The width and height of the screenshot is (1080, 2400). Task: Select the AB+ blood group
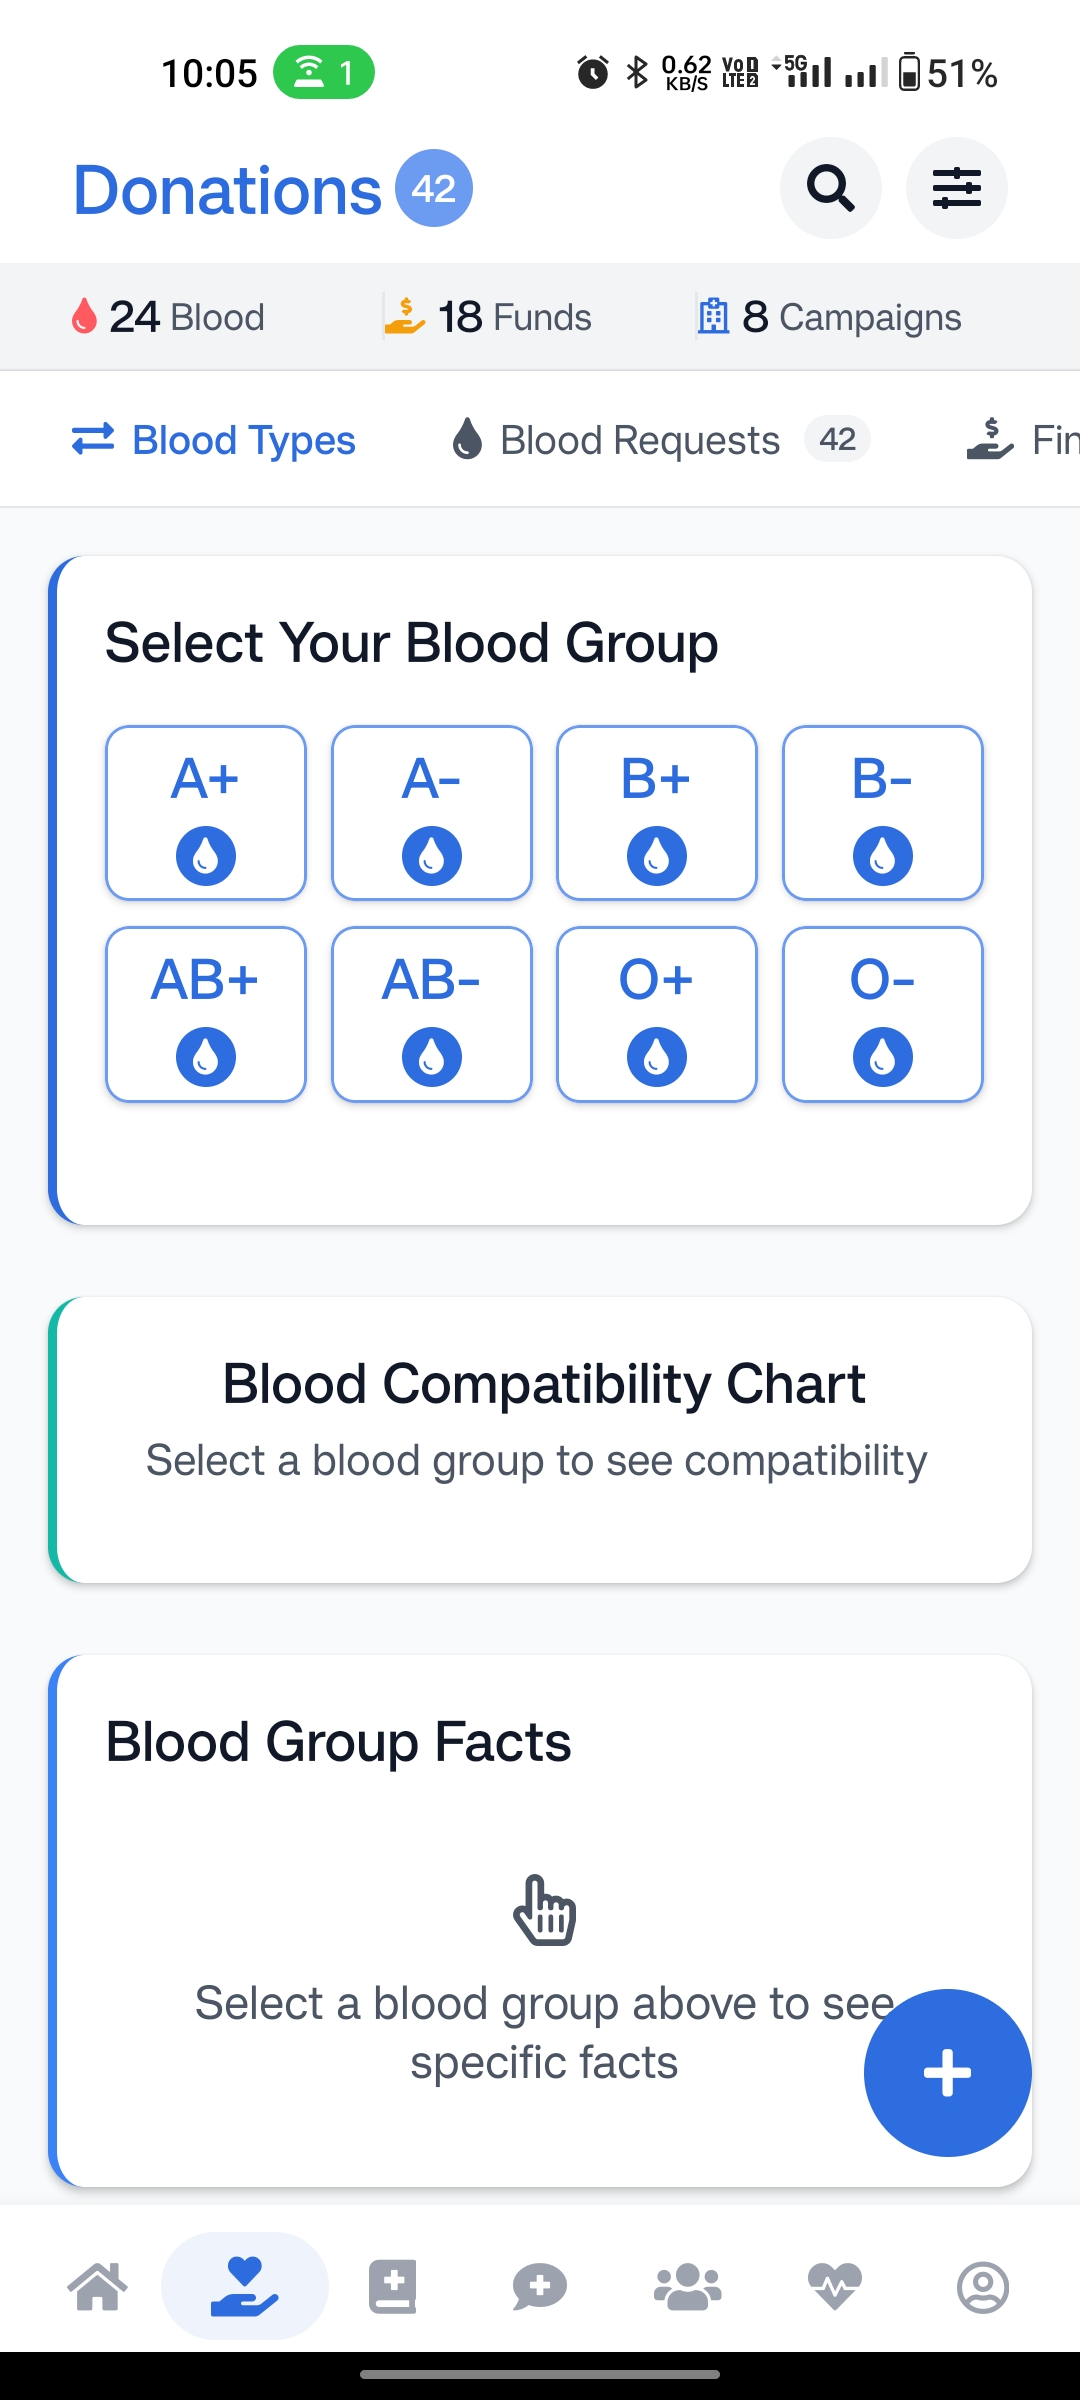[206, 1014]
